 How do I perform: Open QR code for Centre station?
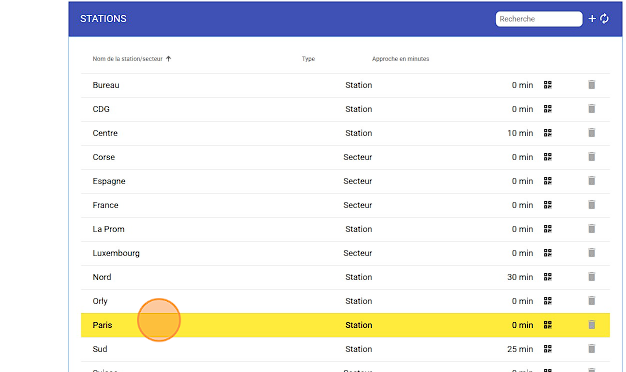[x=548, y=133]
